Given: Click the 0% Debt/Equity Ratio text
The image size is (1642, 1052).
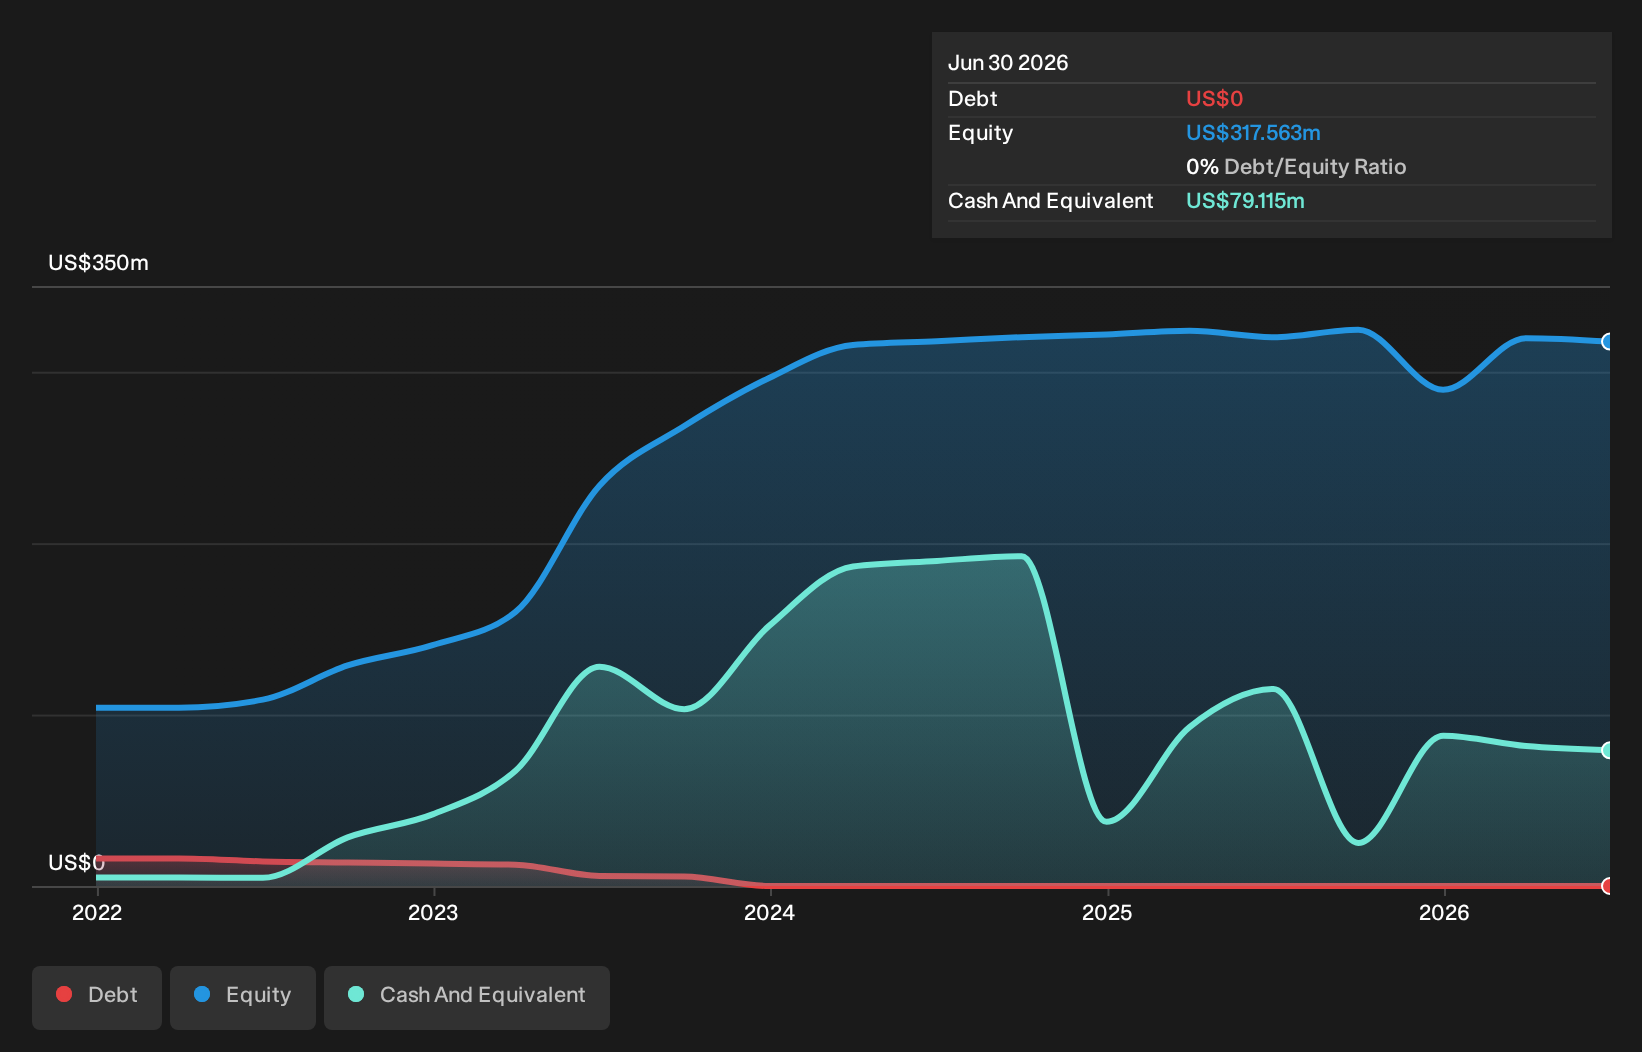Looking at the screenshot, I should [1296, 167].
